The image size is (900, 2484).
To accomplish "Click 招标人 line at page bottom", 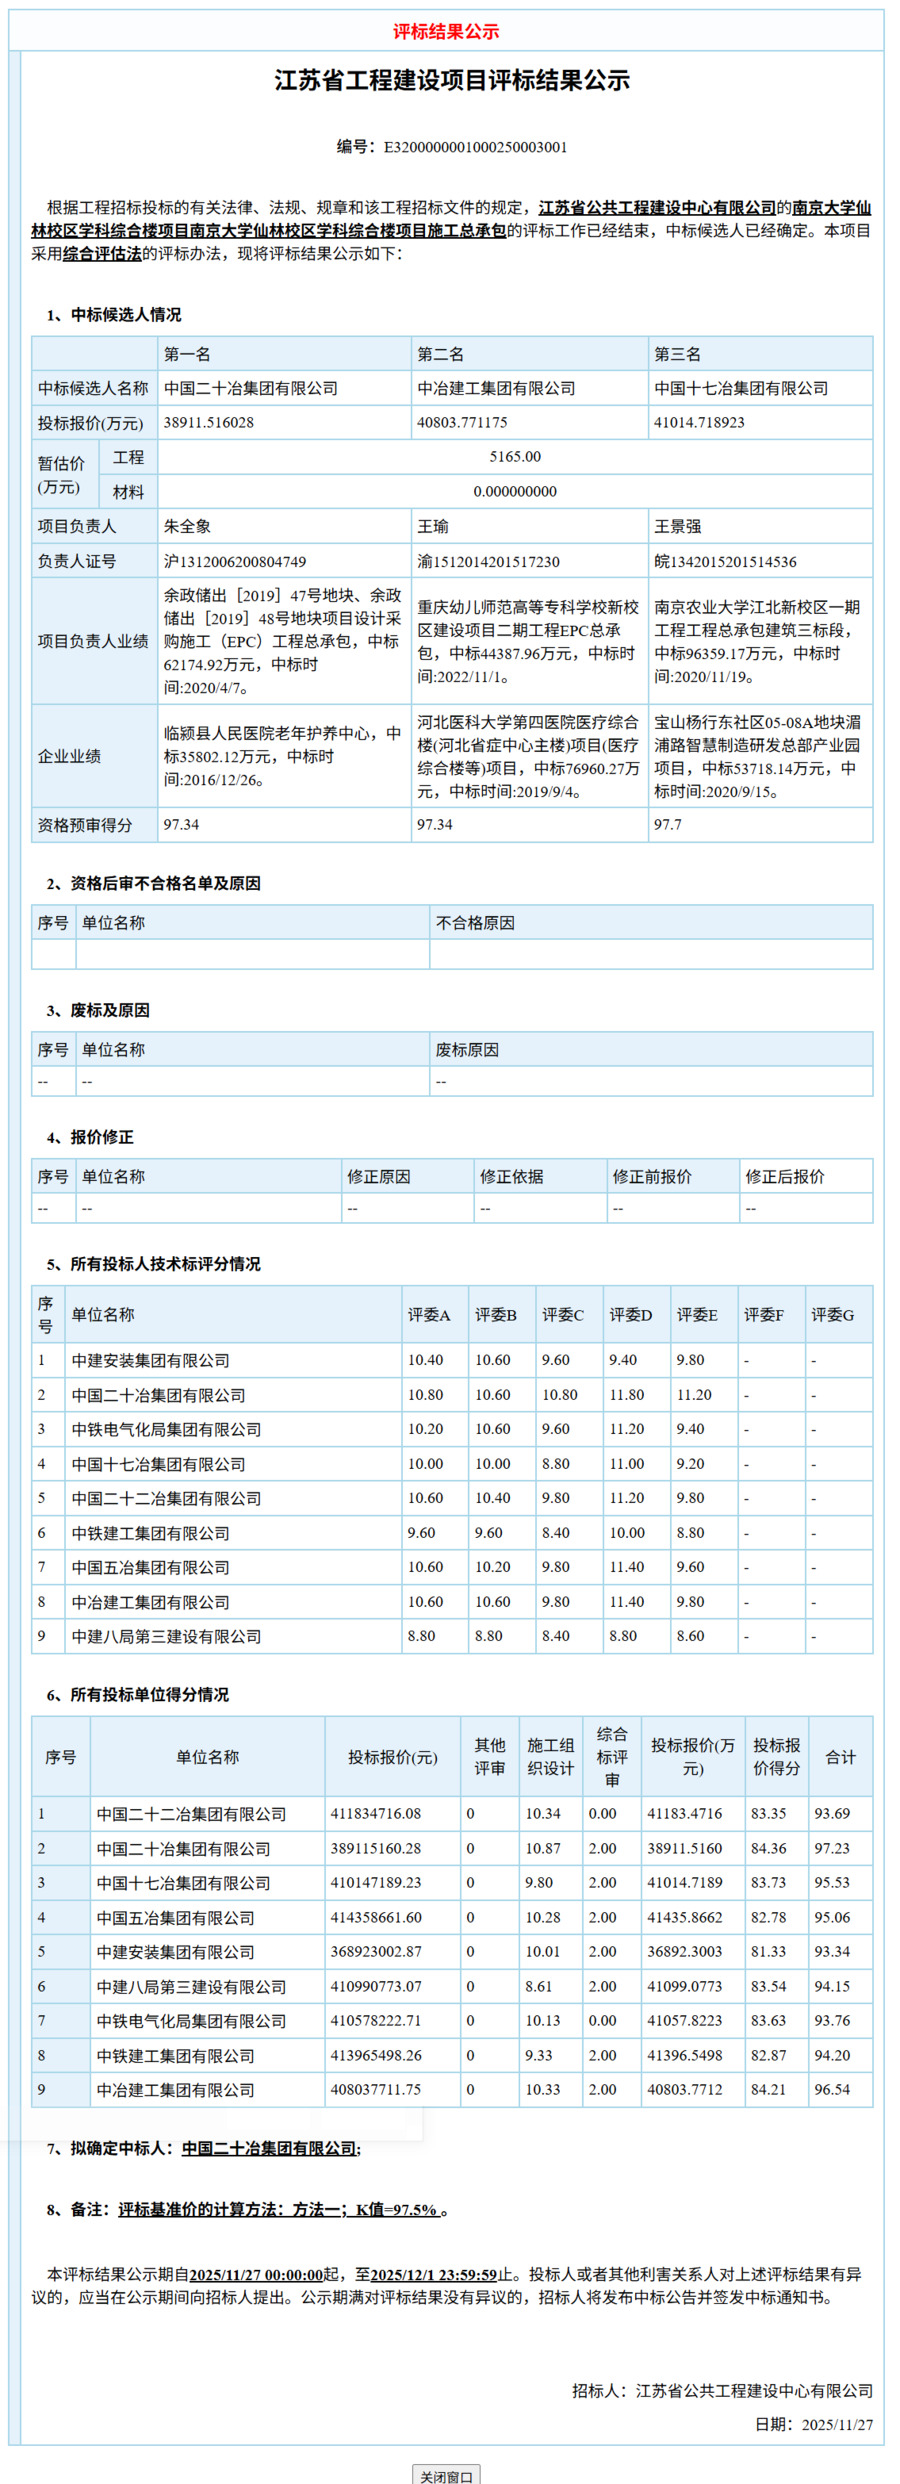I will [x=722, y=2391].
